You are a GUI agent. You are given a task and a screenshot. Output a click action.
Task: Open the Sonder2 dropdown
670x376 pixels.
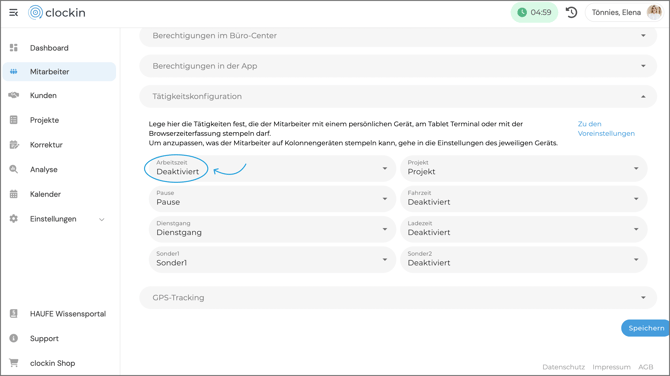click(x=523, y=259)
